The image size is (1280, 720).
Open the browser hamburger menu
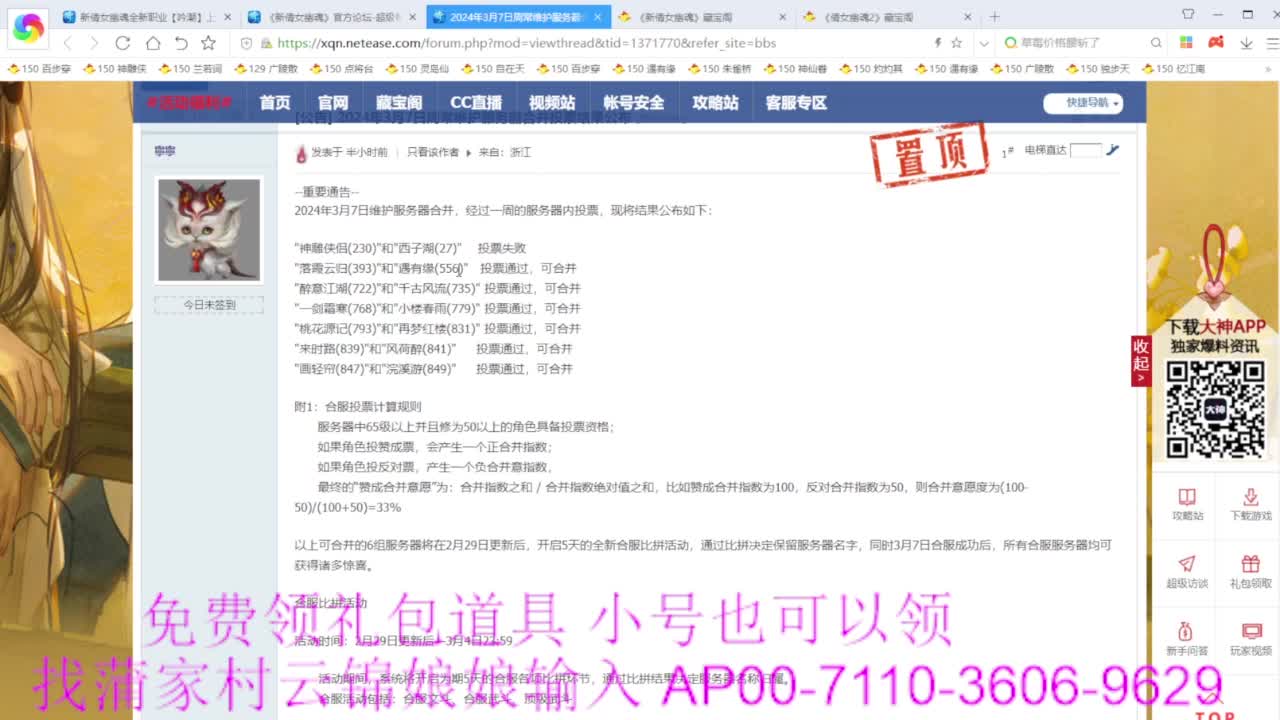pyautogui.click(x=1271, y=43)
